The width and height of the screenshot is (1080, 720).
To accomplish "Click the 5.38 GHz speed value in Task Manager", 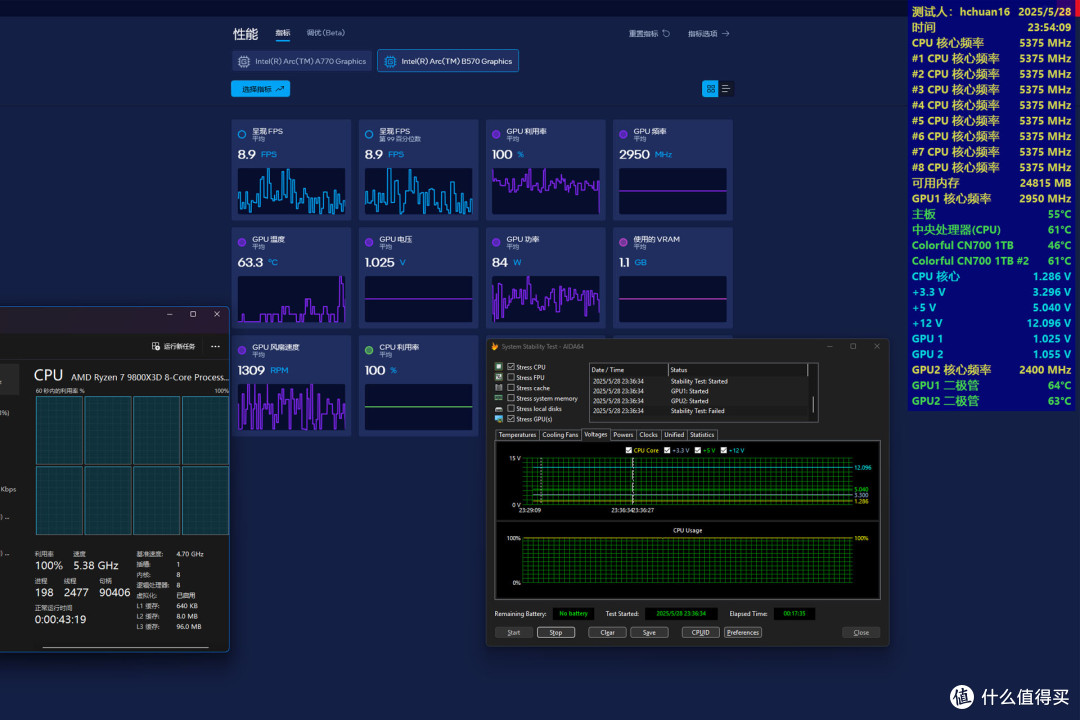I will (96, 566).
